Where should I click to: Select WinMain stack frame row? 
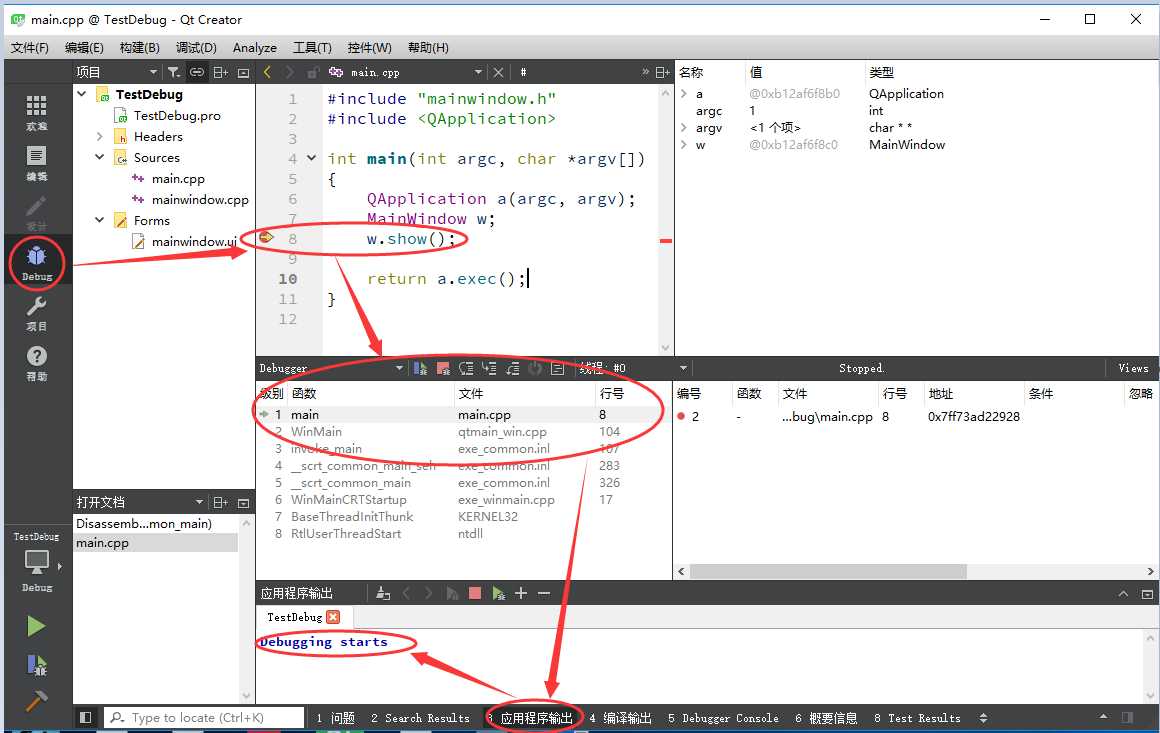(463, 431)
